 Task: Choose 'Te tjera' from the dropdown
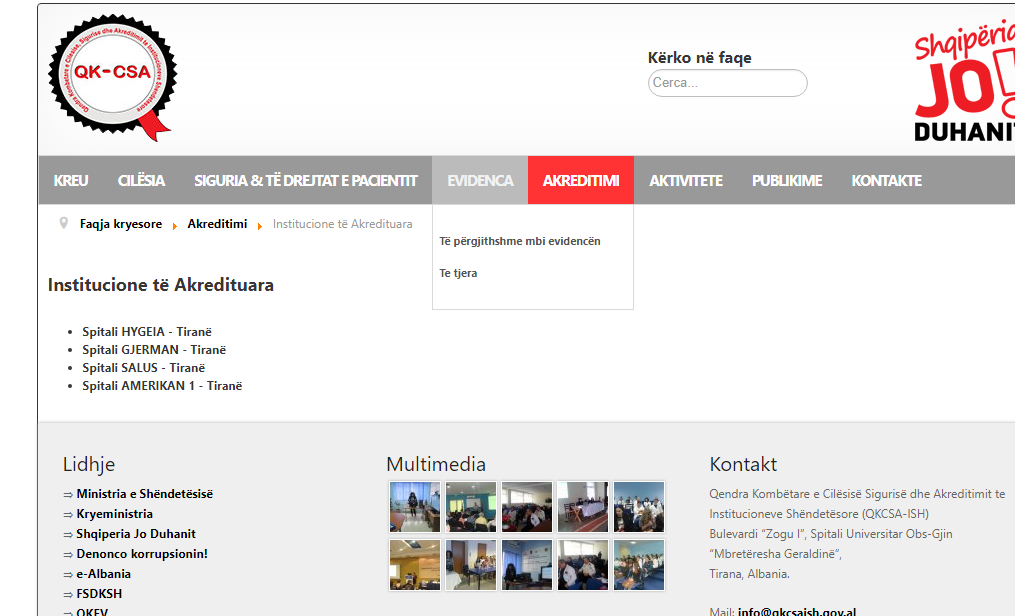(458, 273)
